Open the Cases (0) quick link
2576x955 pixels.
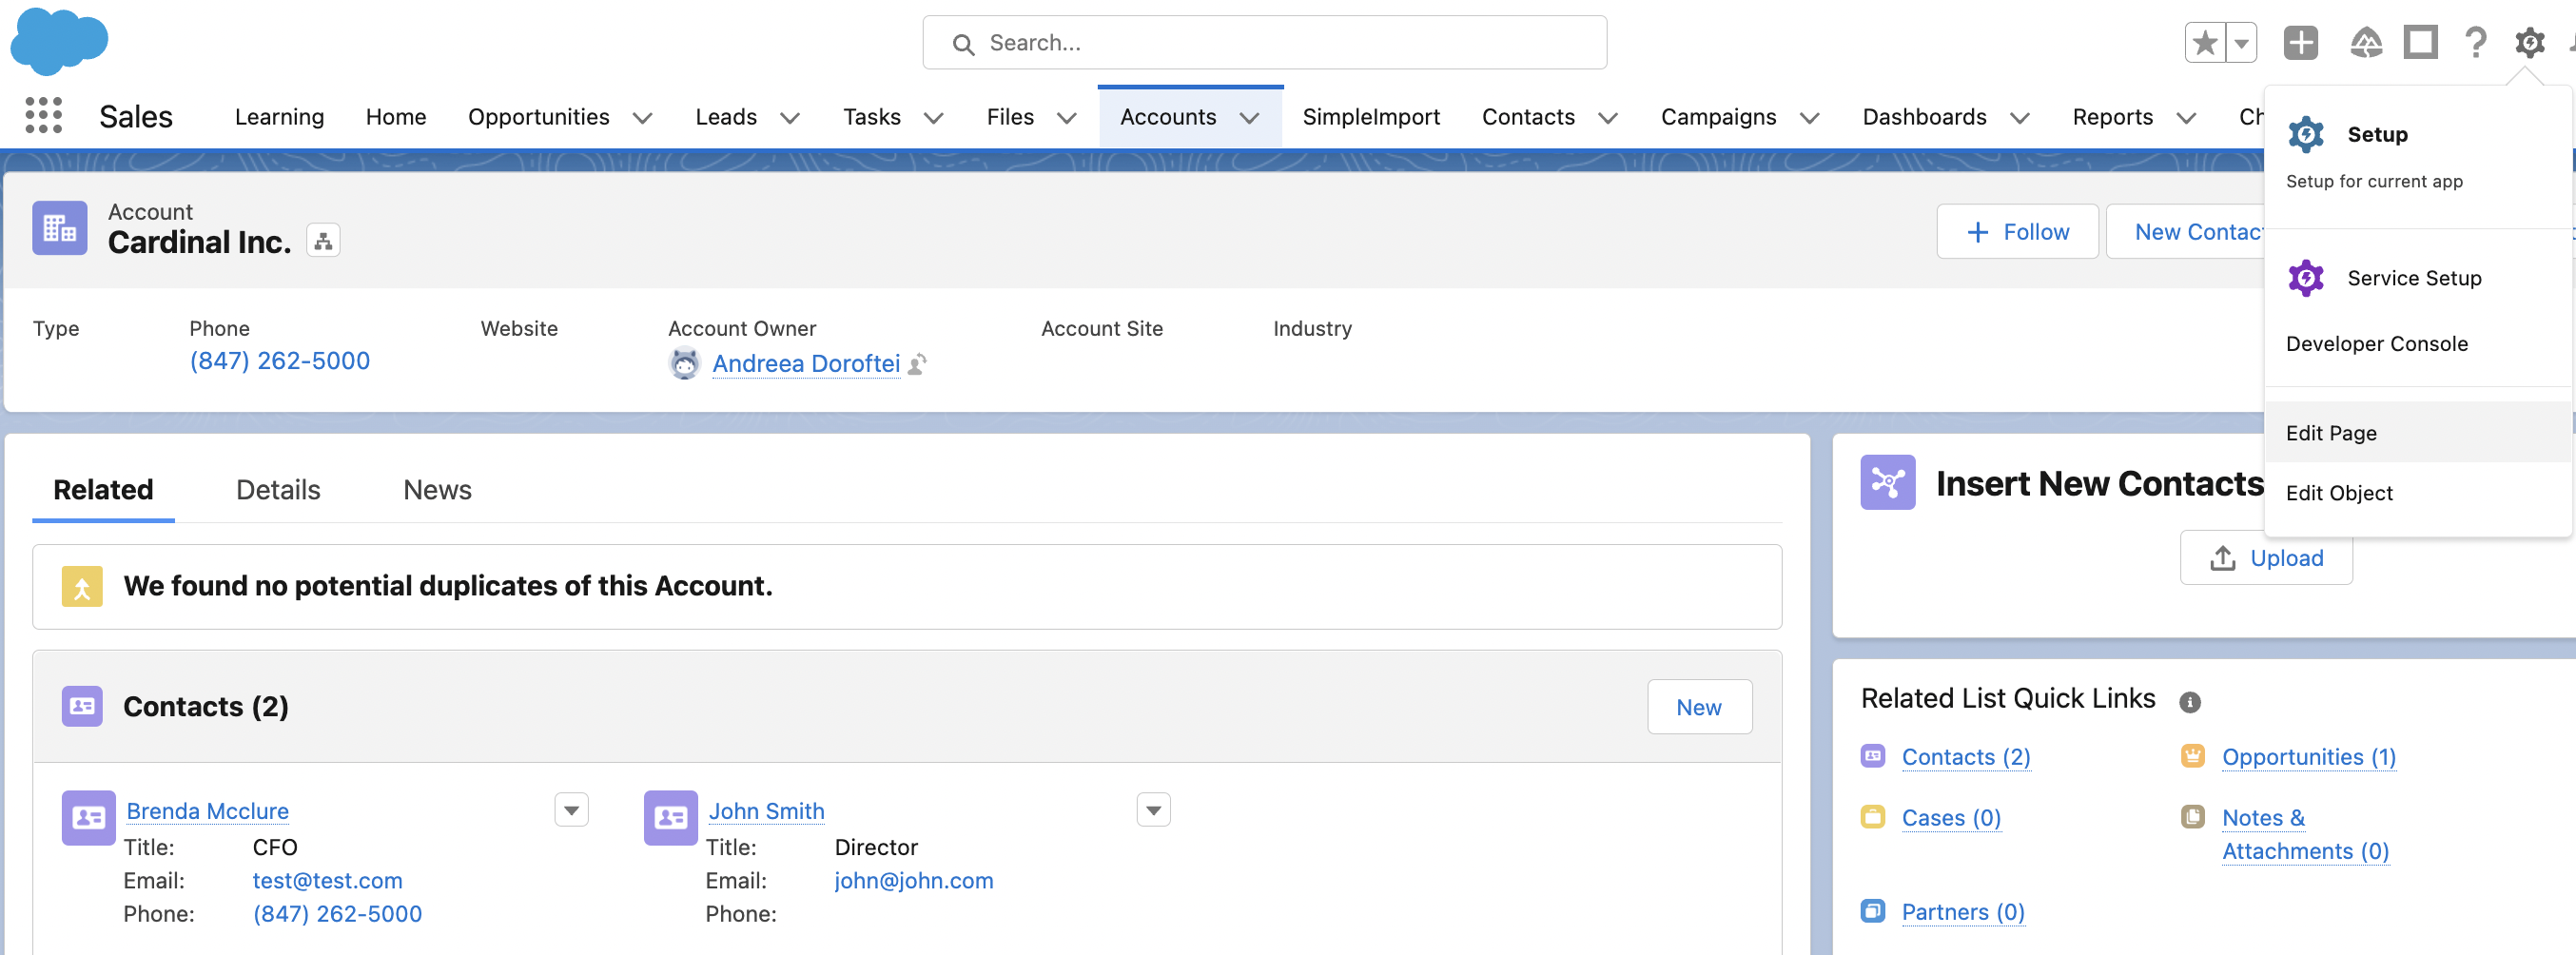[1951, 818]
